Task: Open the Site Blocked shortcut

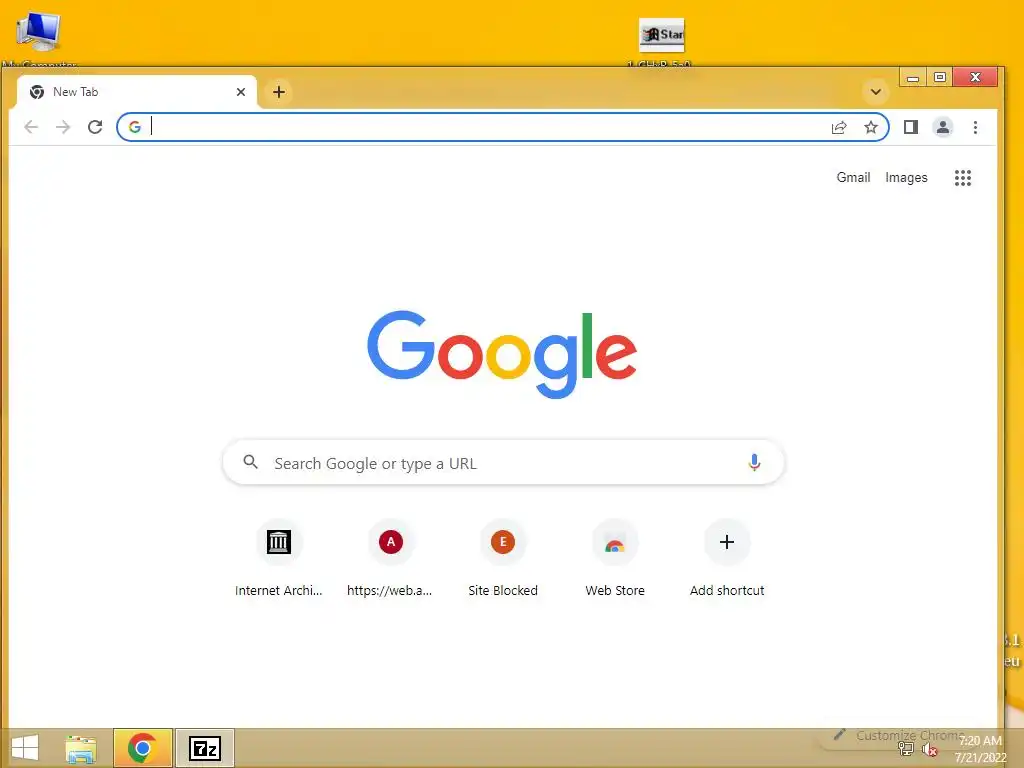Action: 503,558
